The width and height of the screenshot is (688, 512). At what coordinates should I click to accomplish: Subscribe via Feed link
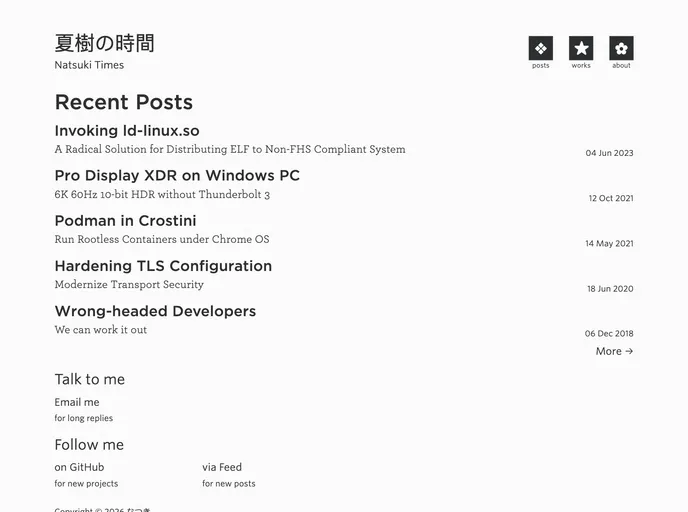point(222,467)
